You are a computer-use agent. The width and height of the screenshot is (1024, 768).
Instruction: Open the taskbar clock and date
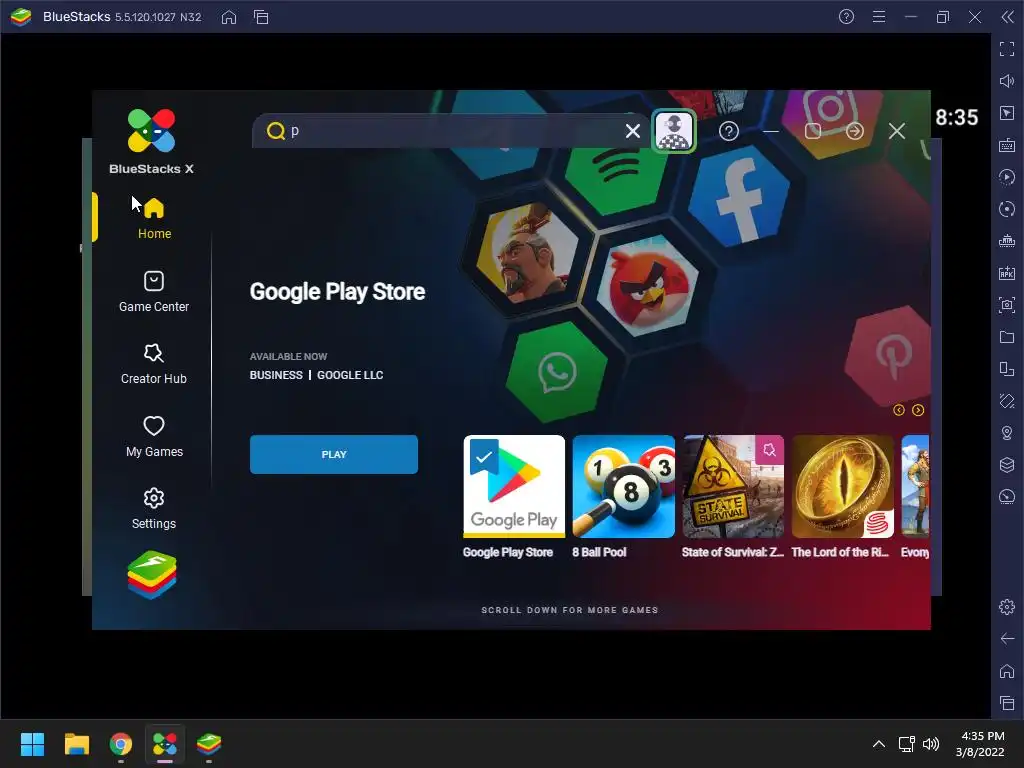[980, 744]
